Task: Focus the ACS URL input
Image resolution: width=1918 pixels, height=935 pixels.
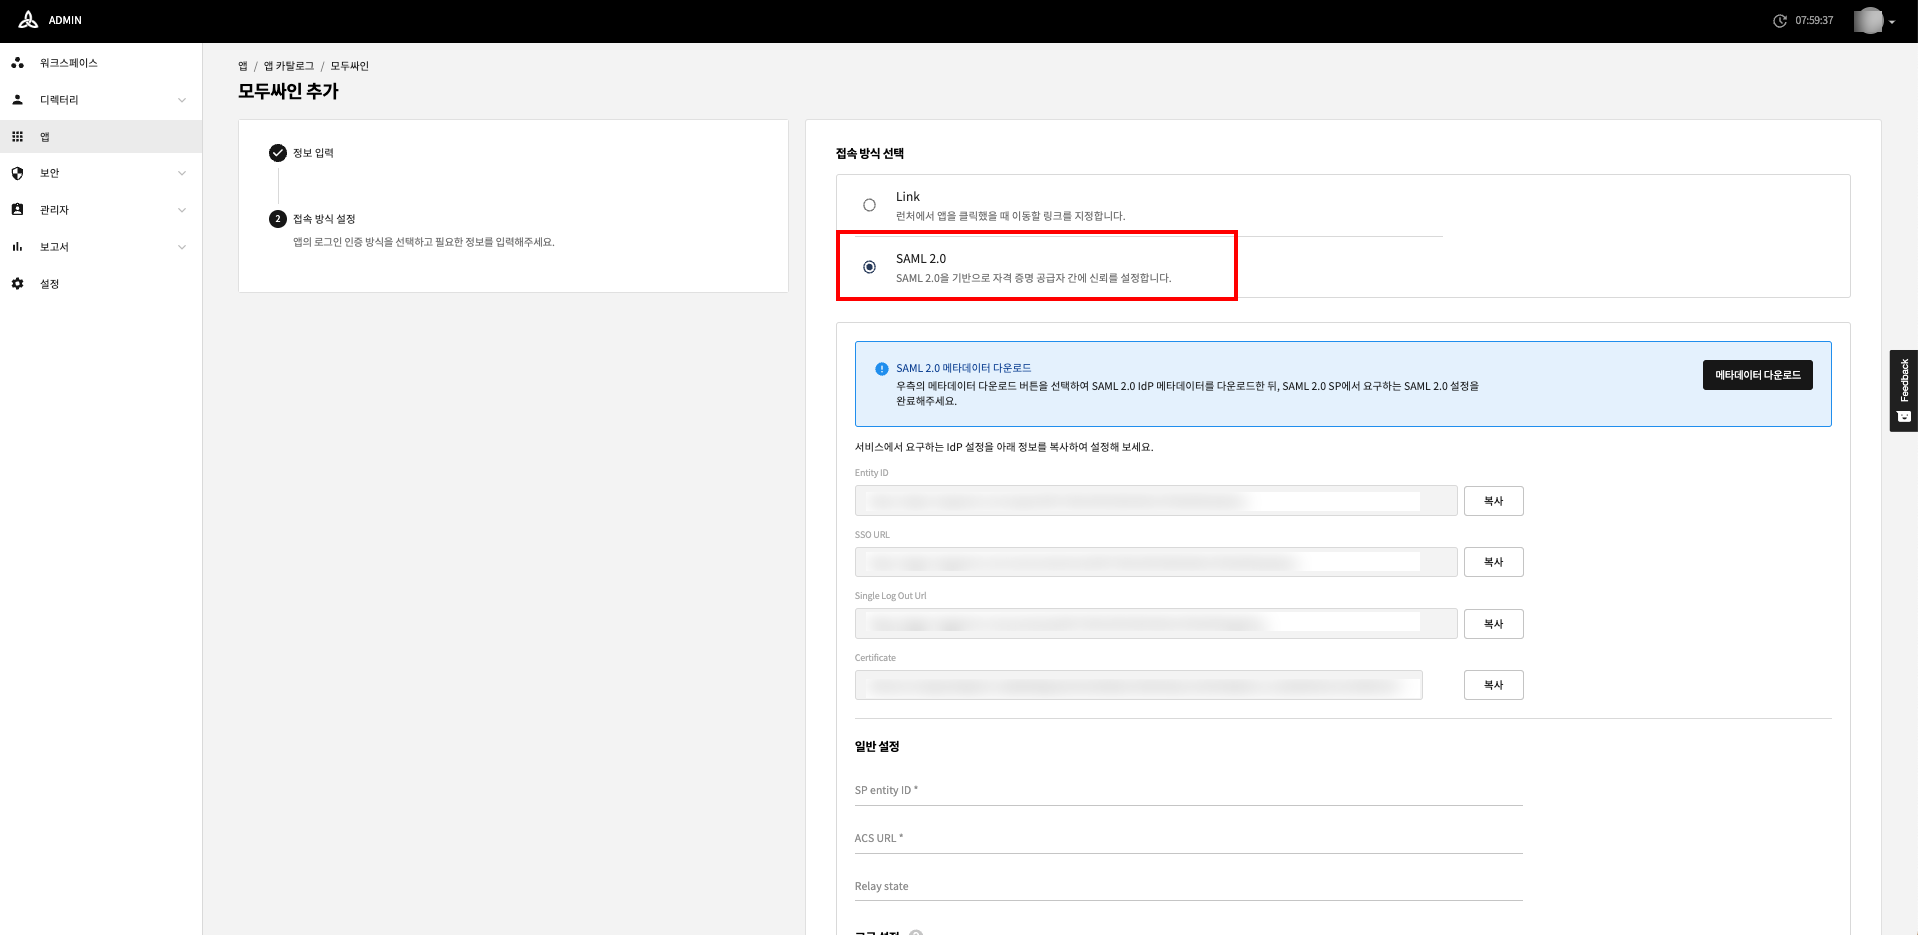Action: point(1188,838)
